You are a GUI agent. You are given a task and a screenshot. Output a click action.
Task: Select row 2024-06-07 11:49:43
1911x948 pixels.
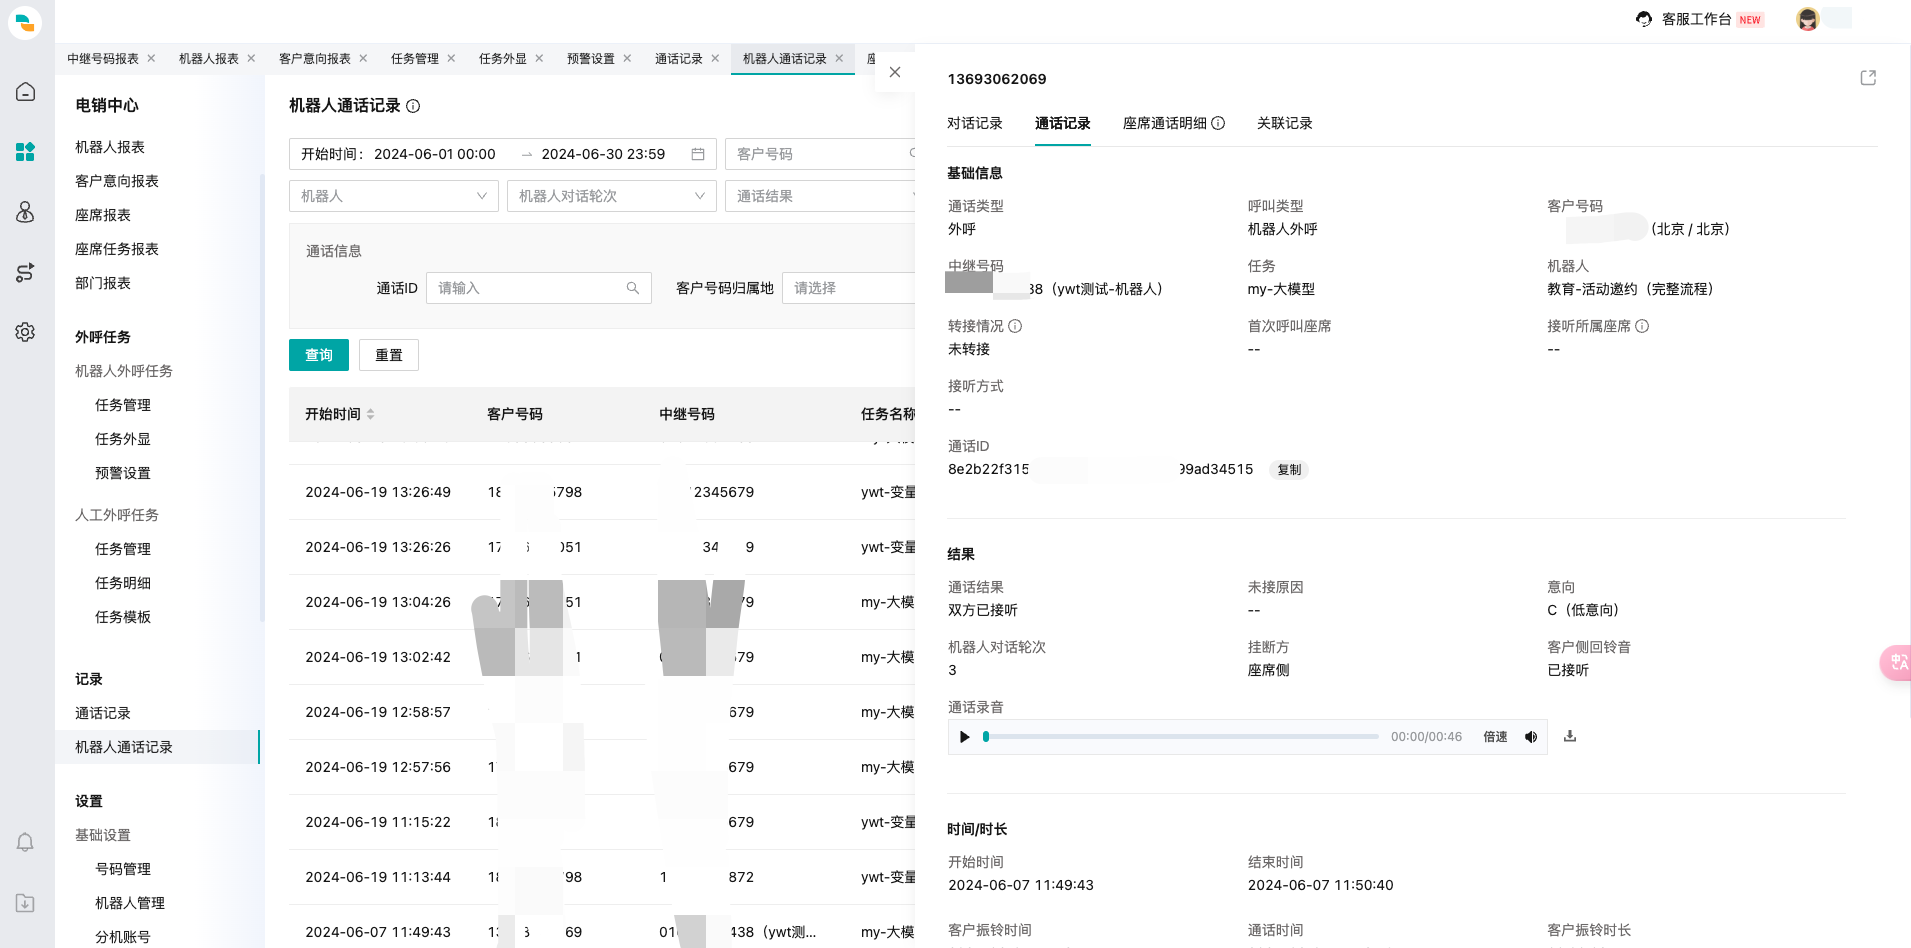coord(602,932)
